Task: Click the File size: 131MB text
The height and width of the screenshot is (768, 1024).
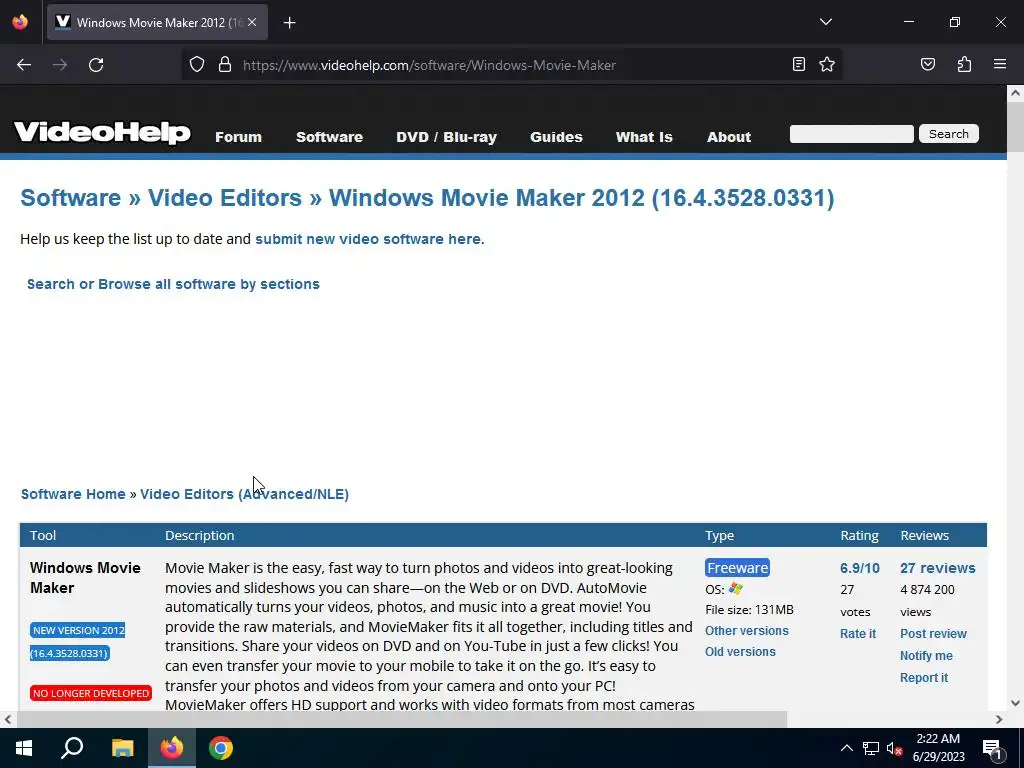Action: click(749, 610)
